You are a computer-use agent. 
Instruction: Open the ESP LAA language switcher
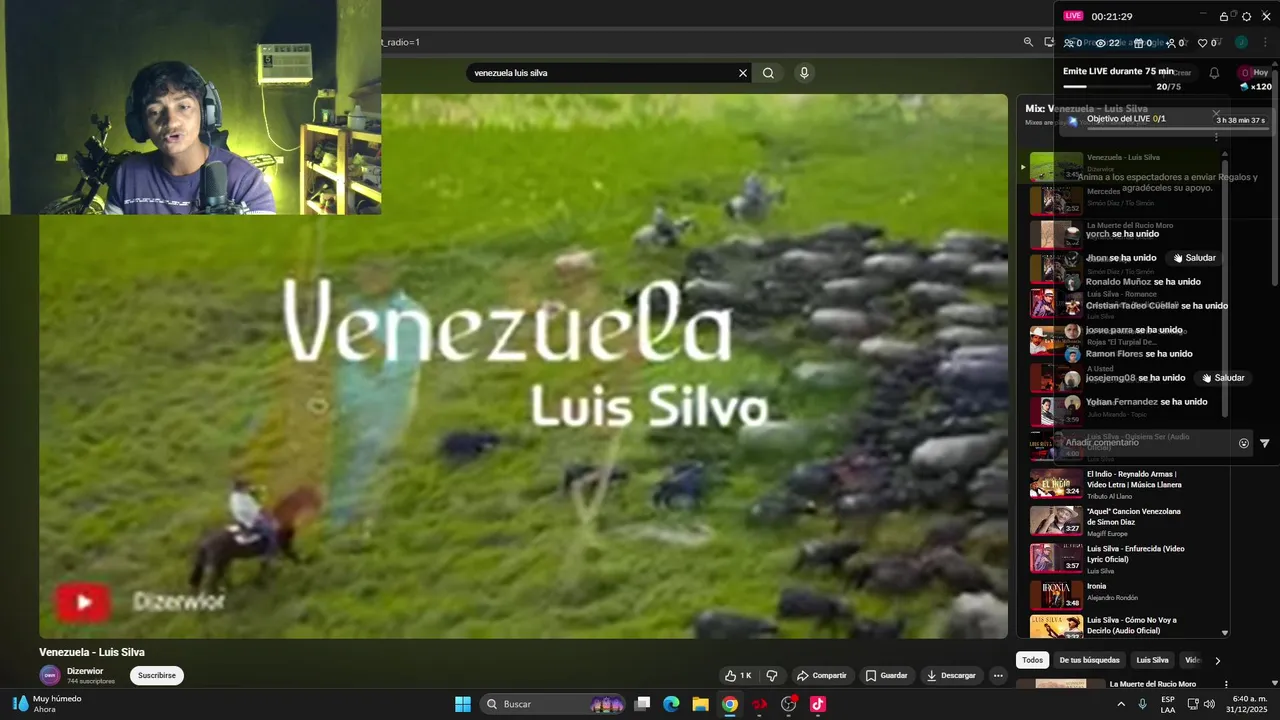1168,704
